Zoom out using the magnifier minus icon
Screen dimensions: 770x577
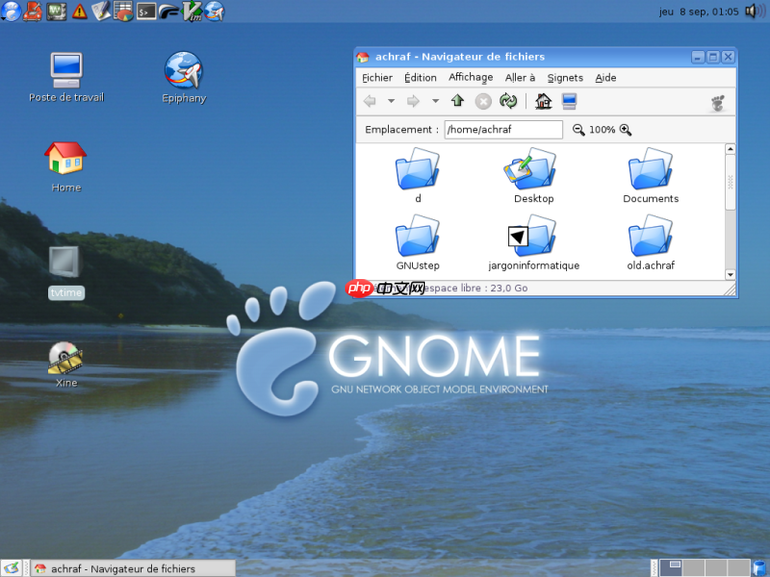click(x=579, y=130)
